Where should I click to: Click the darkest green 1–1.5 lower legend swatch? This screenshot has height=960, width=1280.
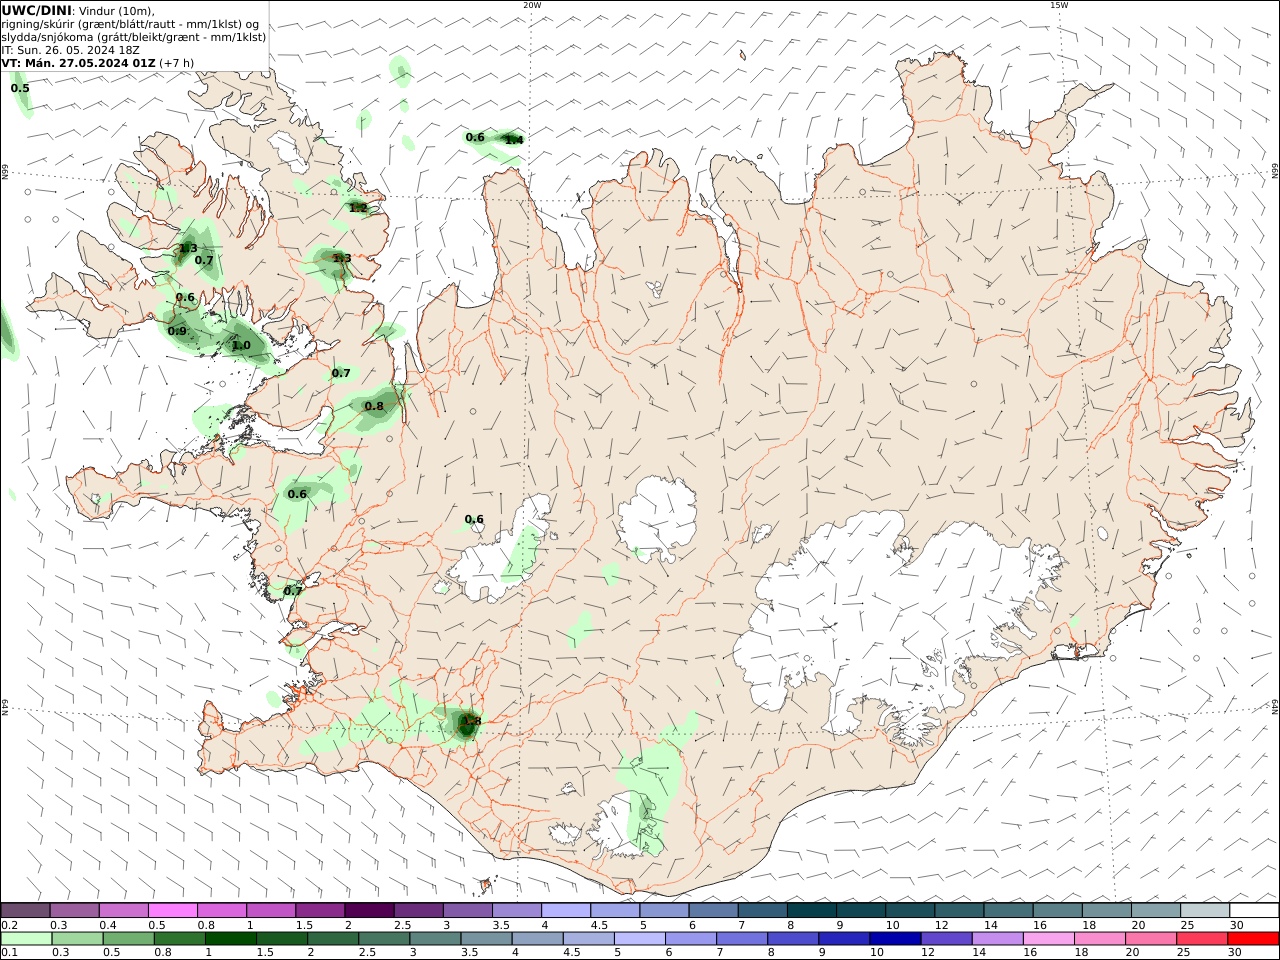230,939
